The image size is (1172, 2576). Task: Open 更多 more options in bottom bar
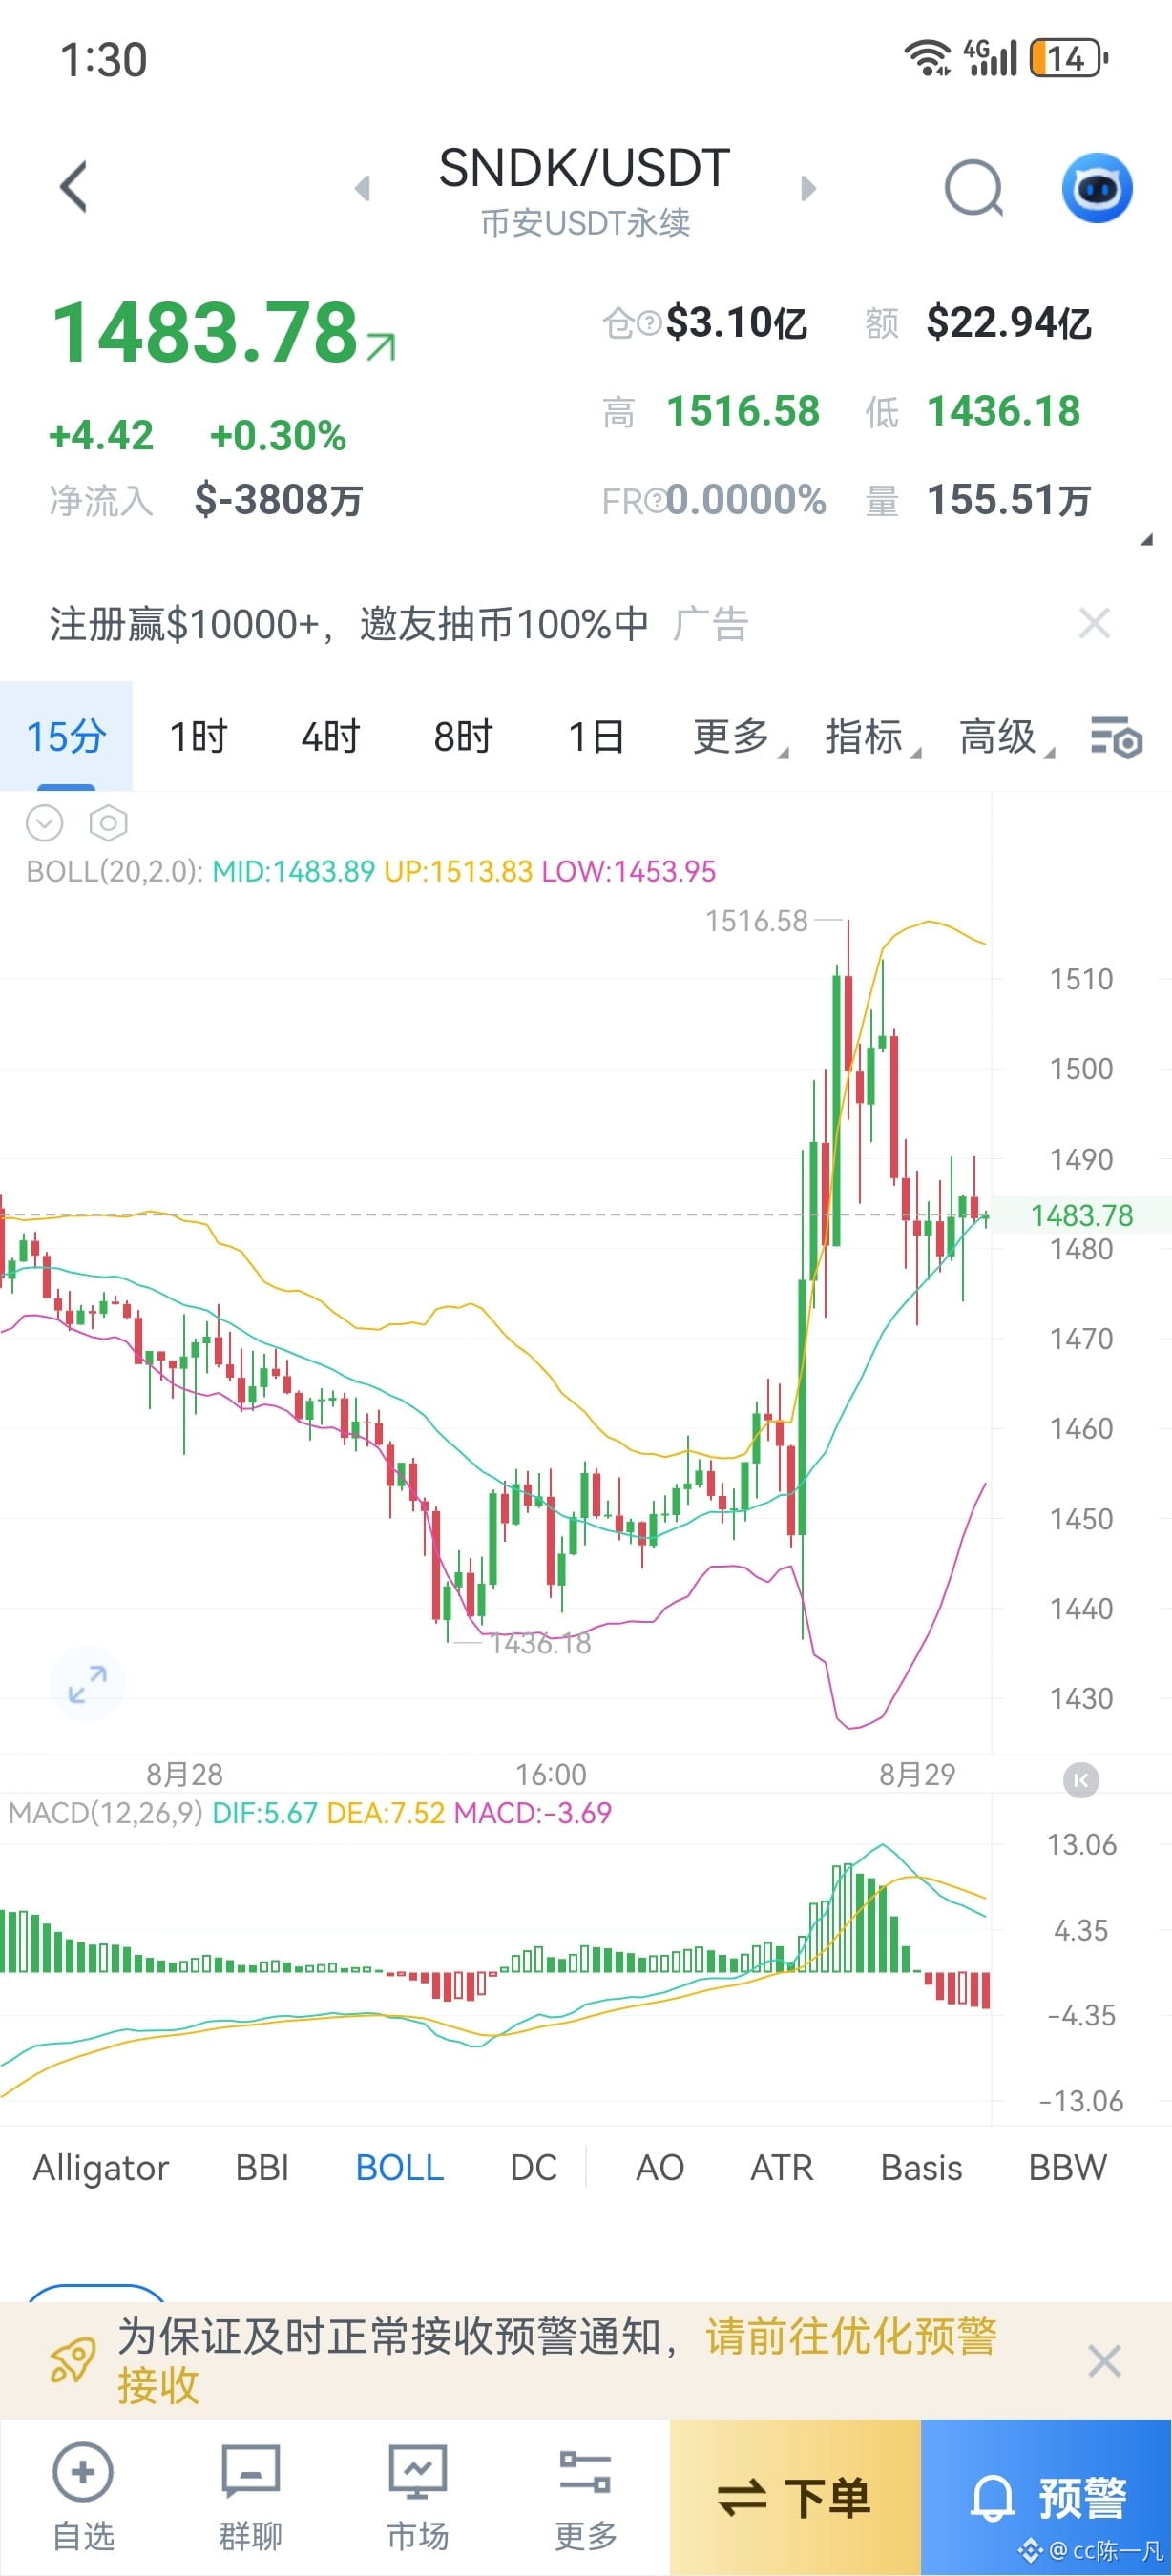(x=585, y=2496)
